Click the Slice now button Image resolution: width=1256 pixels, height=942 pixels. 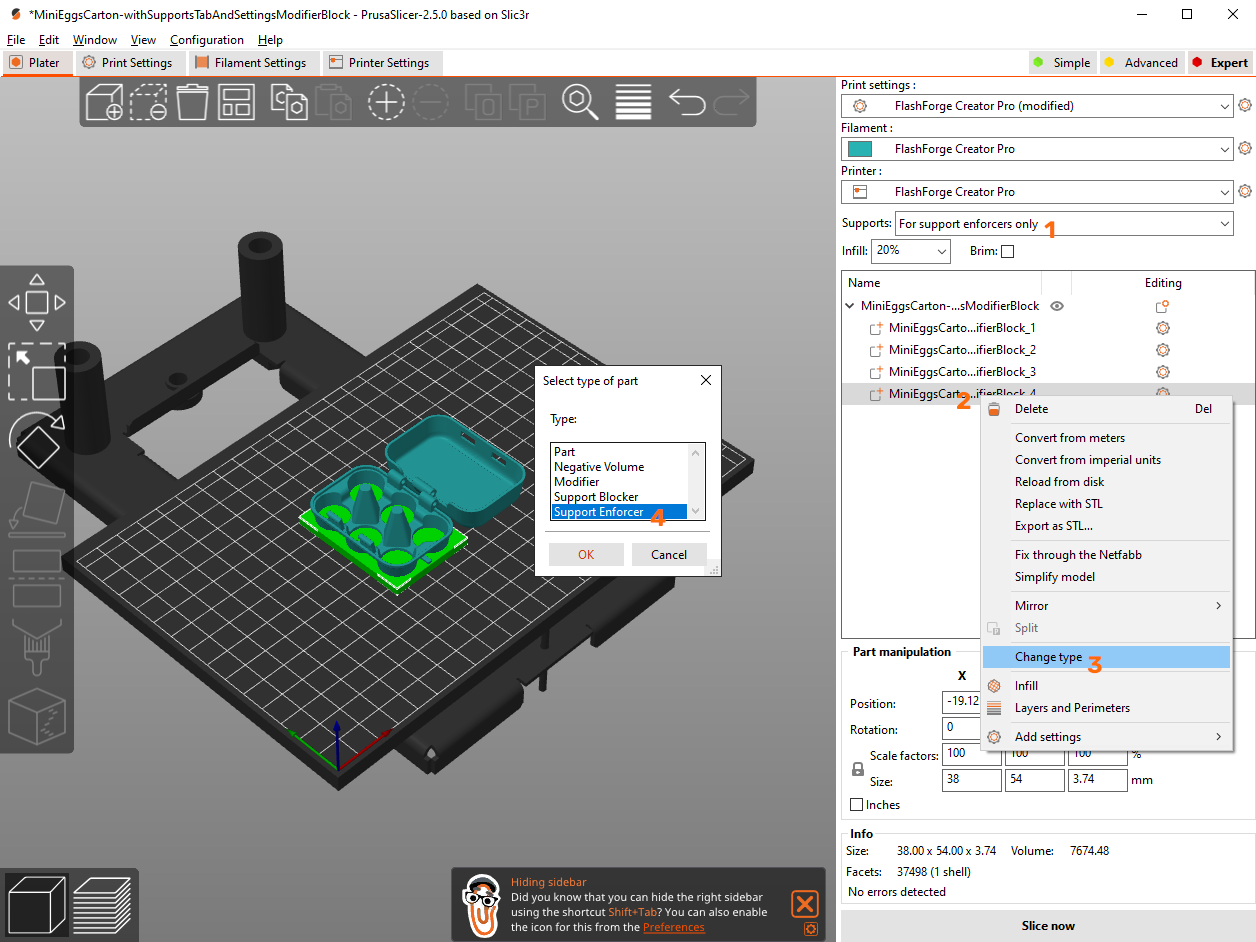pyautogui.click(x=1048, y=926)
